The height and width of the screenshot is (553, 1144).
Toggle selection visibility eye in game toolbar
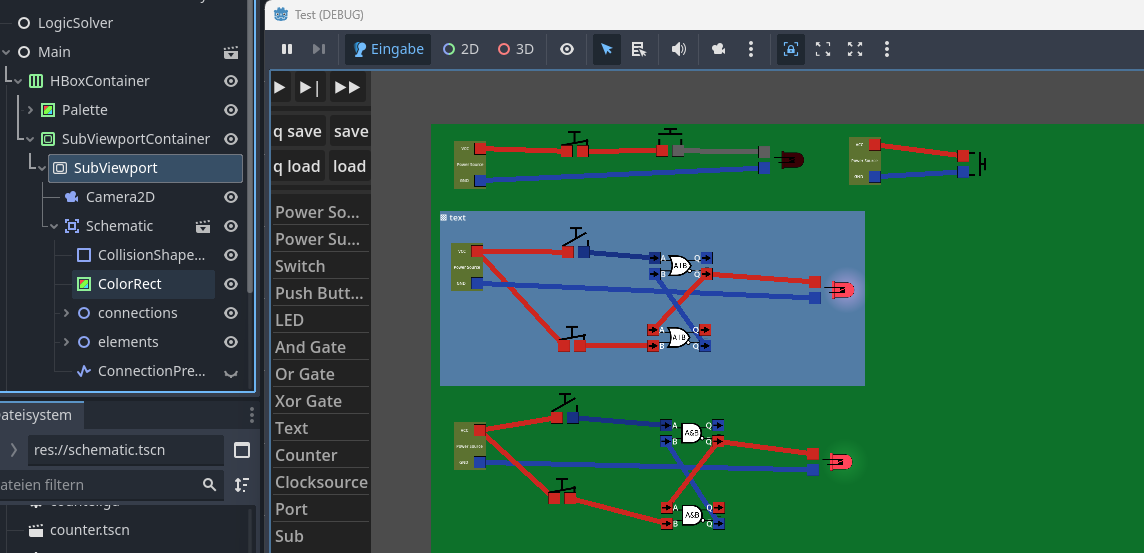[x=567, y=49]
